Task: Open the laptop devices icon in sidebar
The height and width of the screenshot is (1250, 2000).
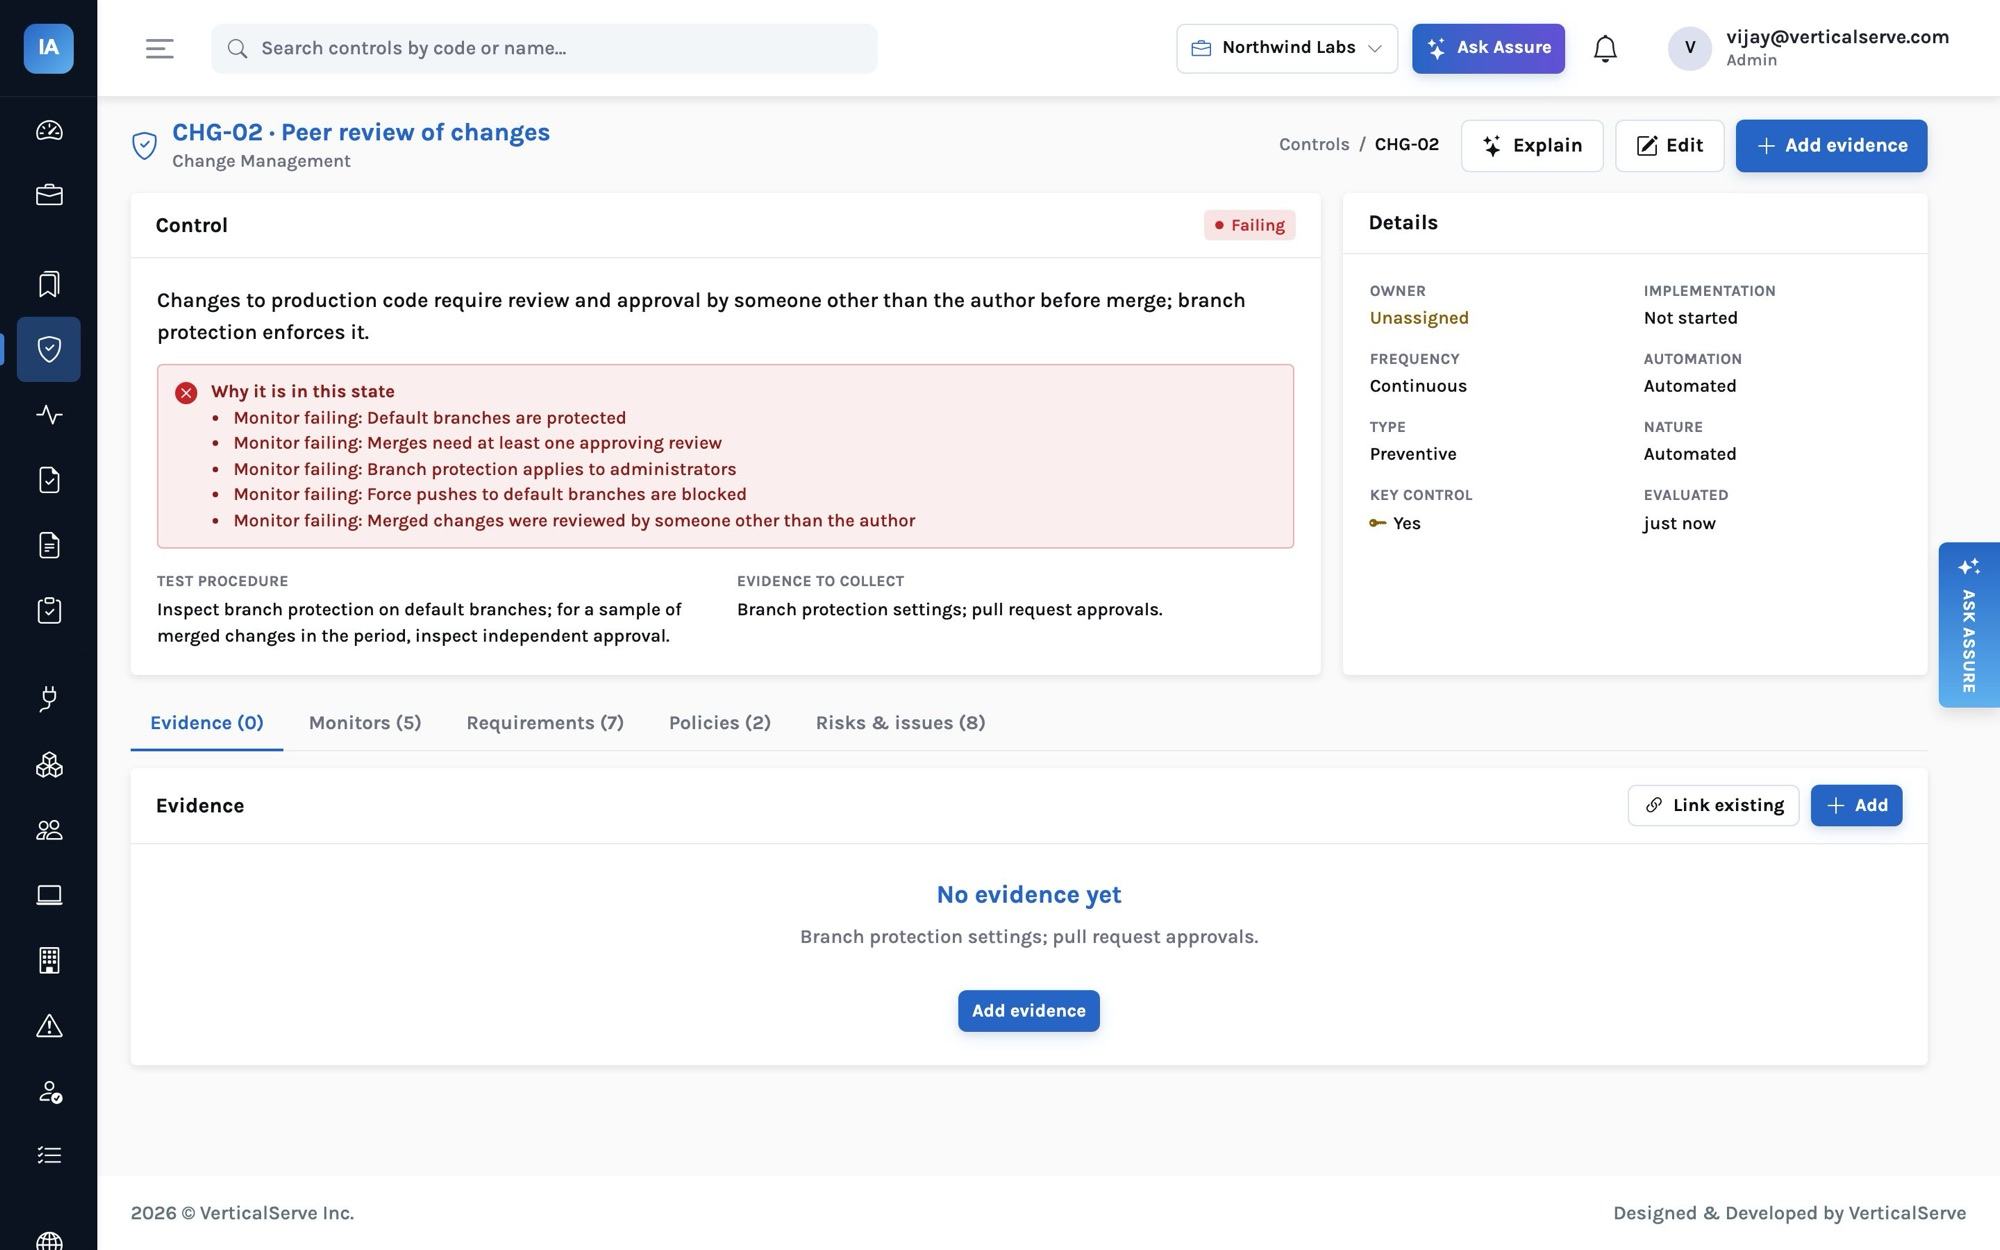Action: 49,895
